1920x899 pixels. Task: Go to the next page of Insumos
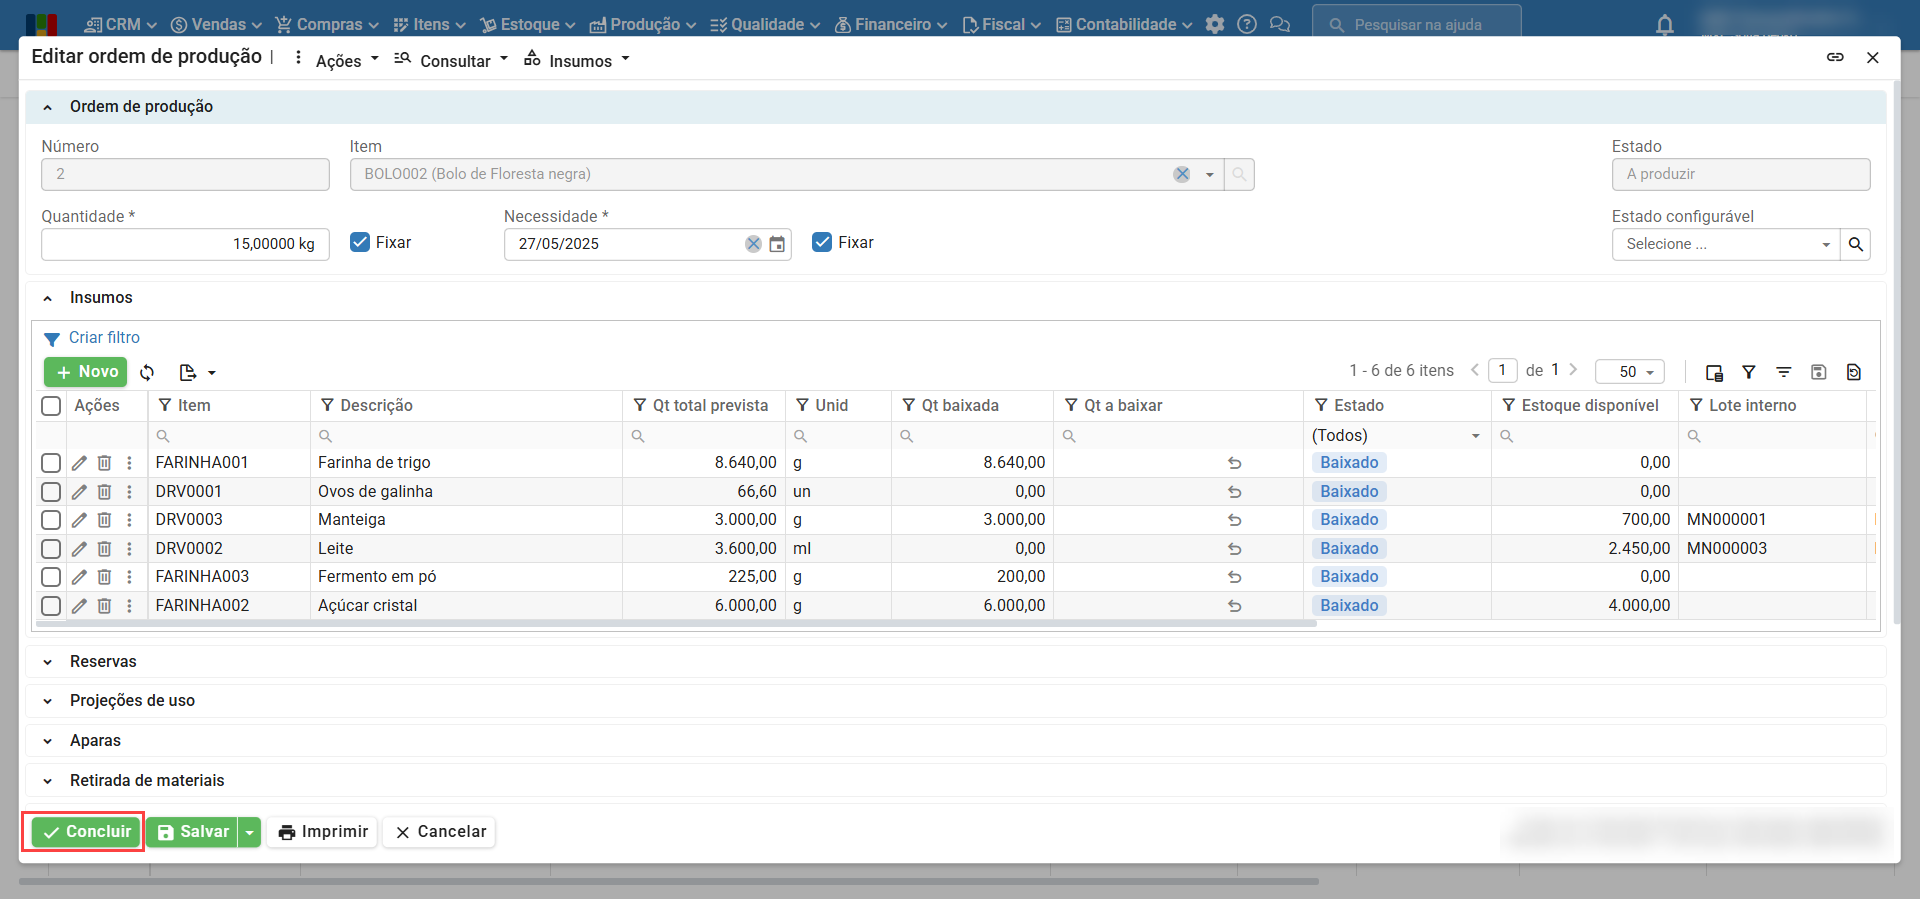click(x=1573, y=370)
